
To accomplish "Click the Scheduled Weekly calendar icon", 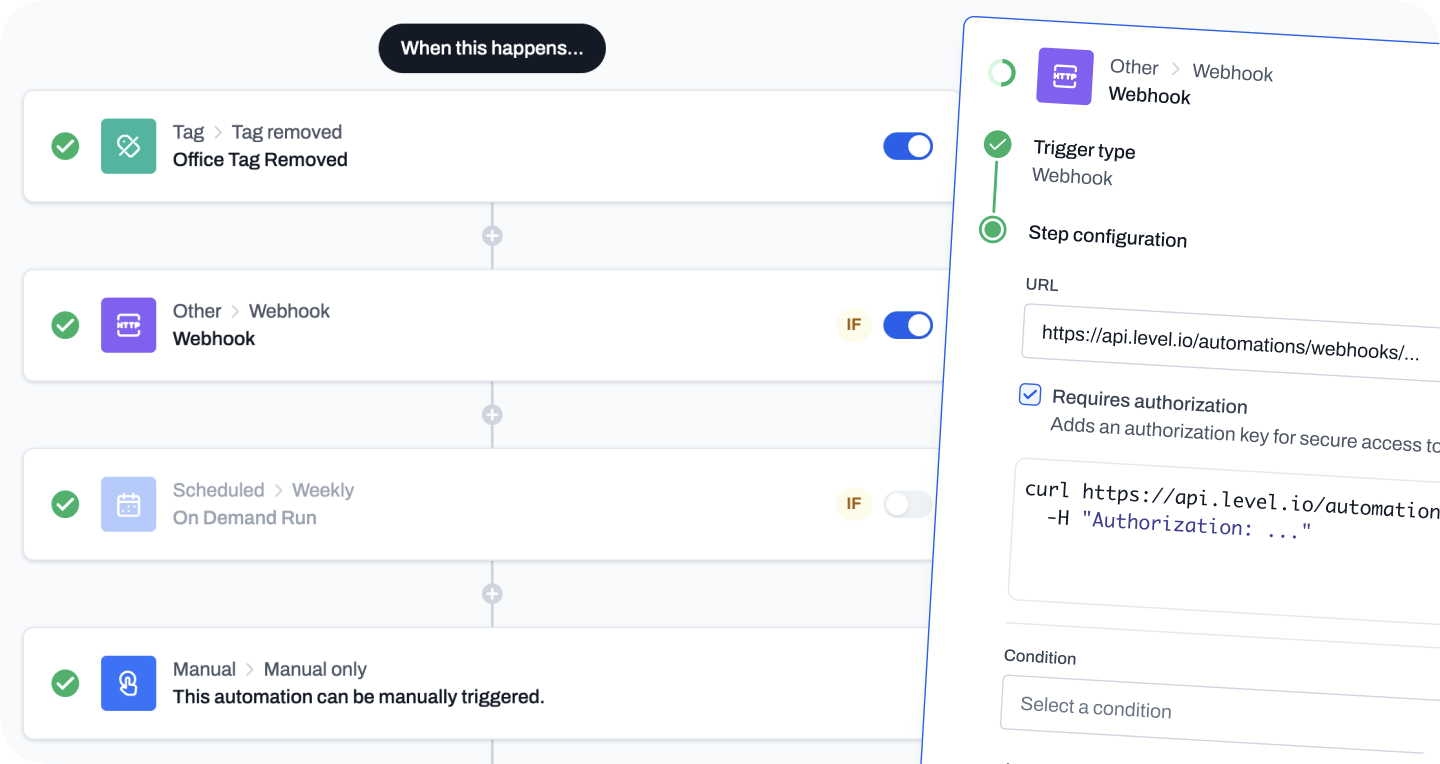I will (x=128, y=504).
